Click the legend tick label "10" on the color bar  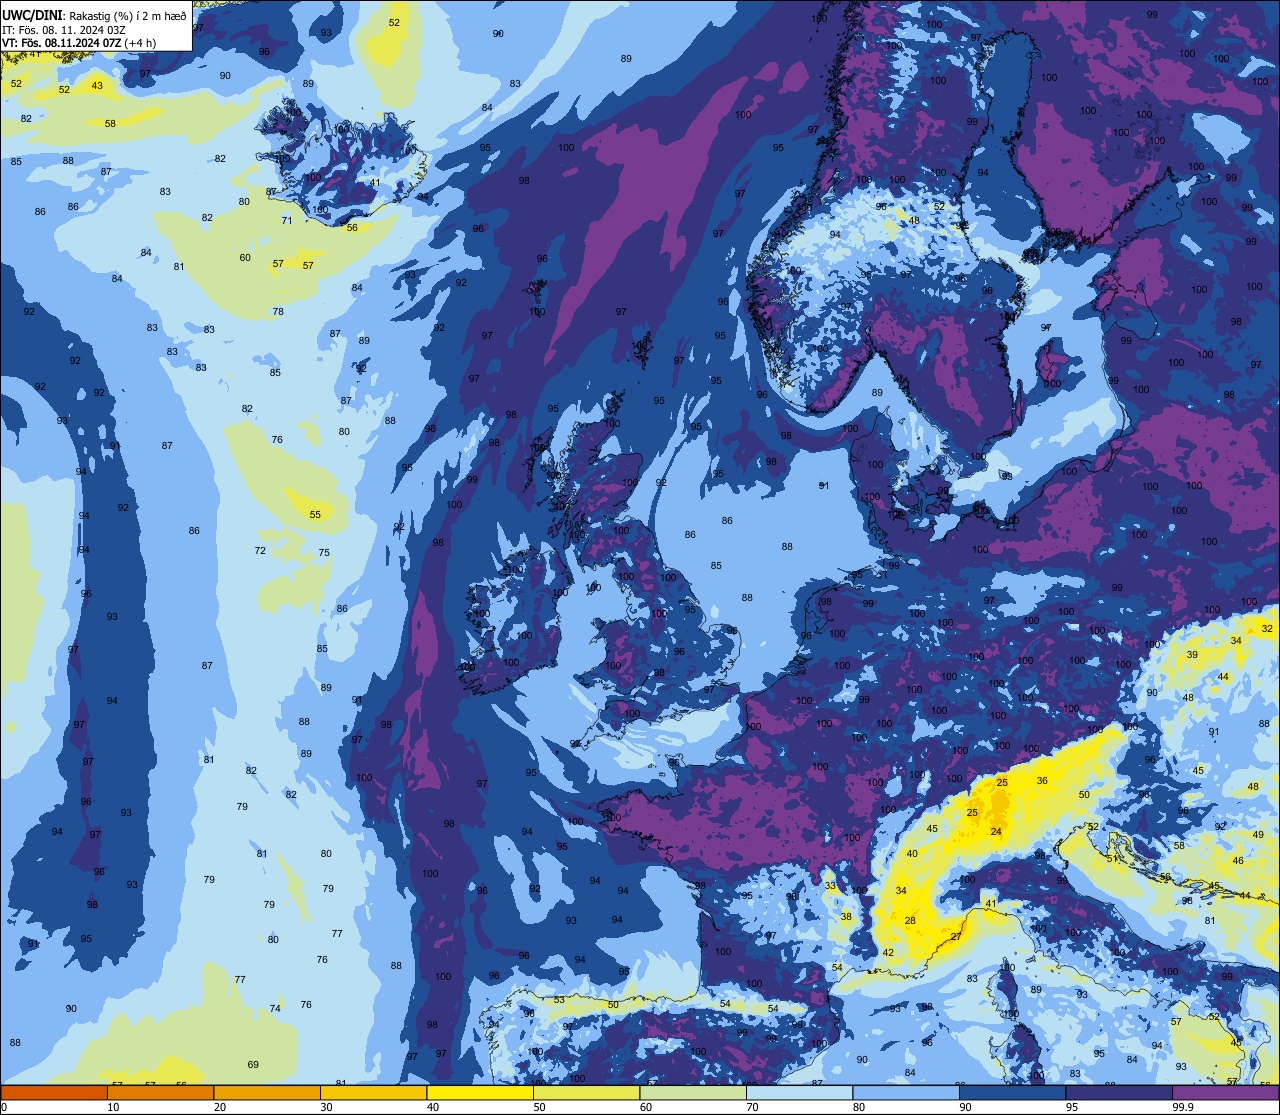tap(114, 1107)
